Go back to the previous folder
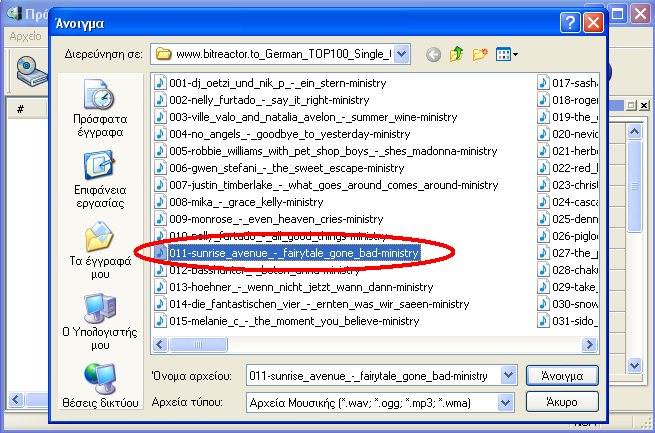 pos(433,54)
